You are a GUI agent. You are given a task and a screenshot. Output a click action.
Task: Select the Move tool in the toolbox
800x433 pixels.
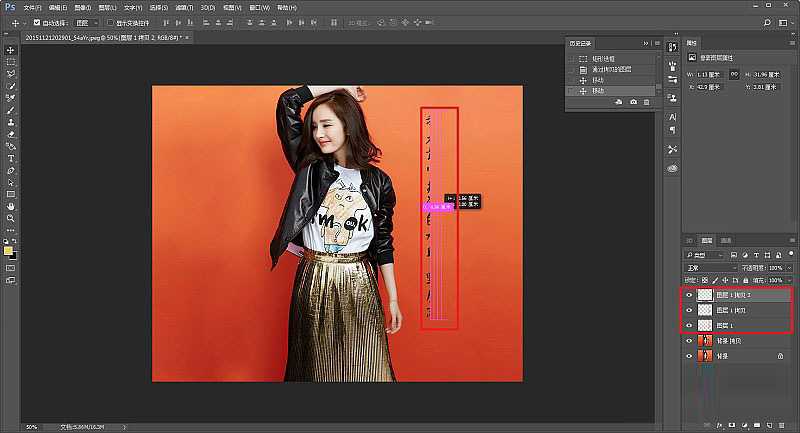click(x=10, y=50)
